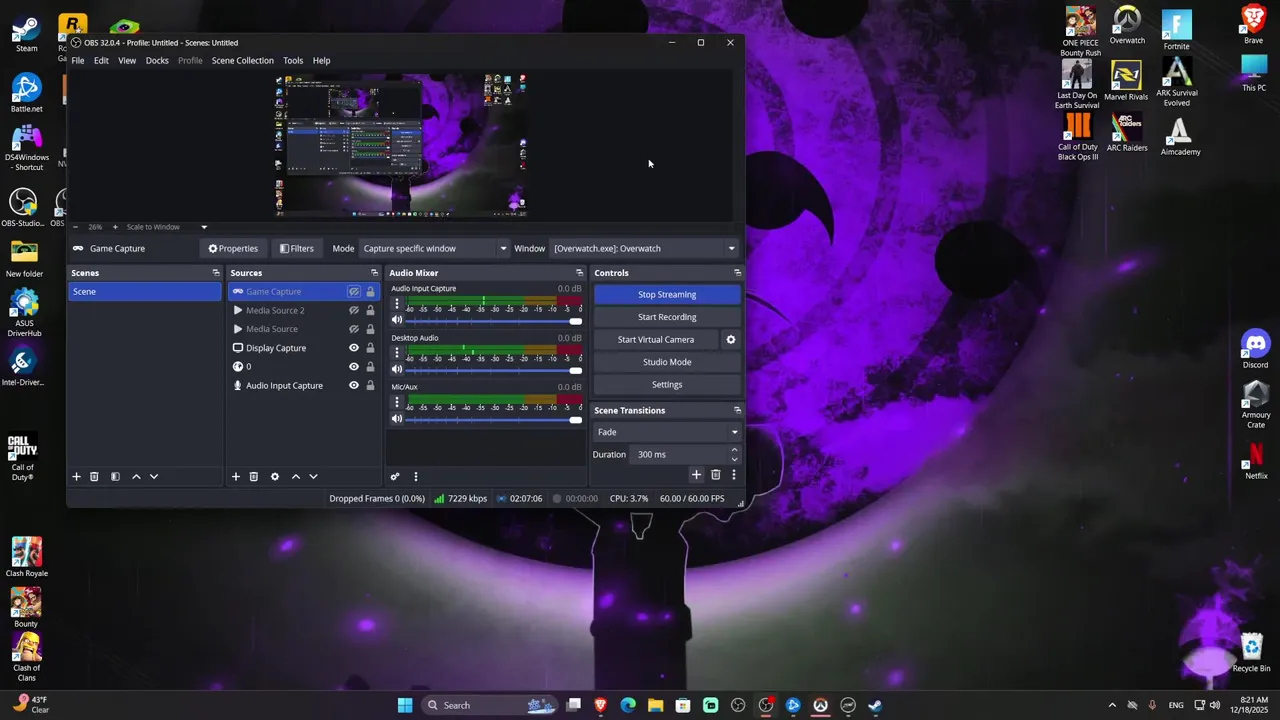The height and width of the screenshot is (720, 1280).
Task: Unlock the Display Capture source
Action: pos(370,348)
